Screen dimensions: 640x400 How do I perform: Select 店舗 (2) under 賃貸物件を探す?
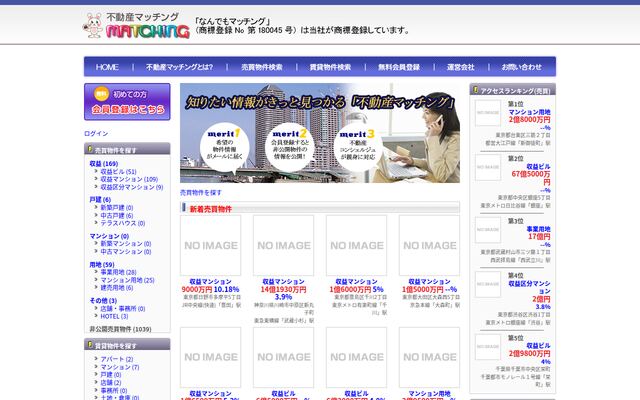click(x=111, y=382)
